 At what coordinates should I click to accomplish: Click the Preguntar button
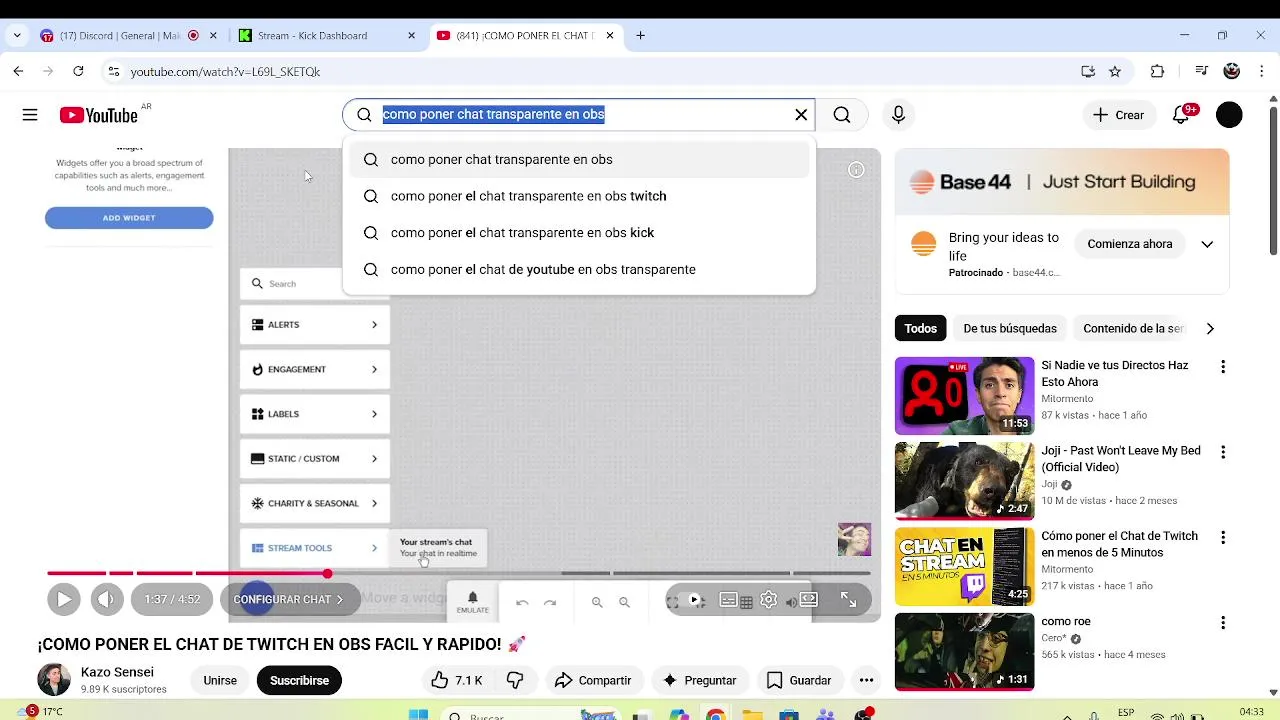pos(700,680)
